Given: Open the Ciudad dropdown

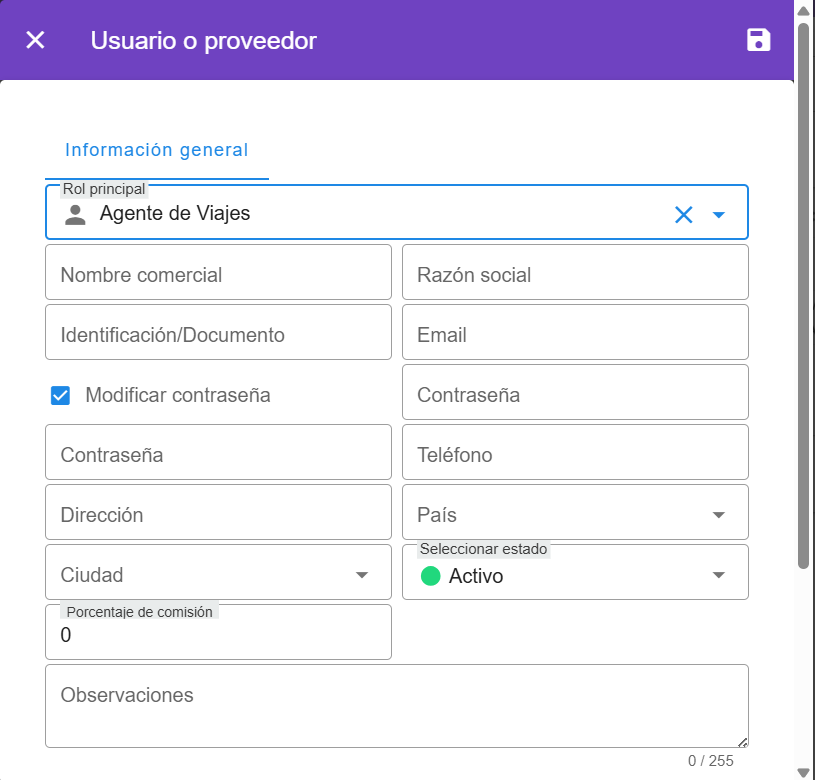Looking at the screenshot, I should tap(361, 575).
